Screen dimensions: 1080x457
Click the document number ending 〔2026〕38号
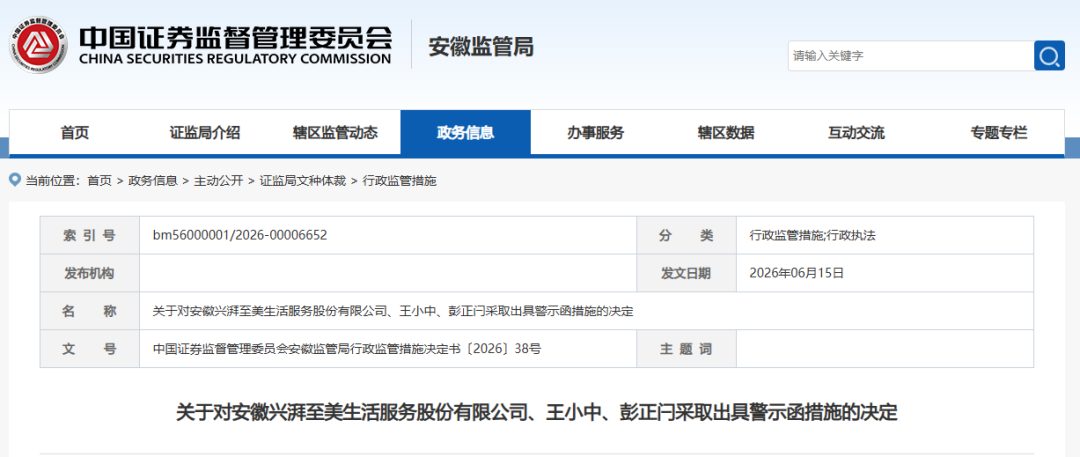[x=347, y=349]
